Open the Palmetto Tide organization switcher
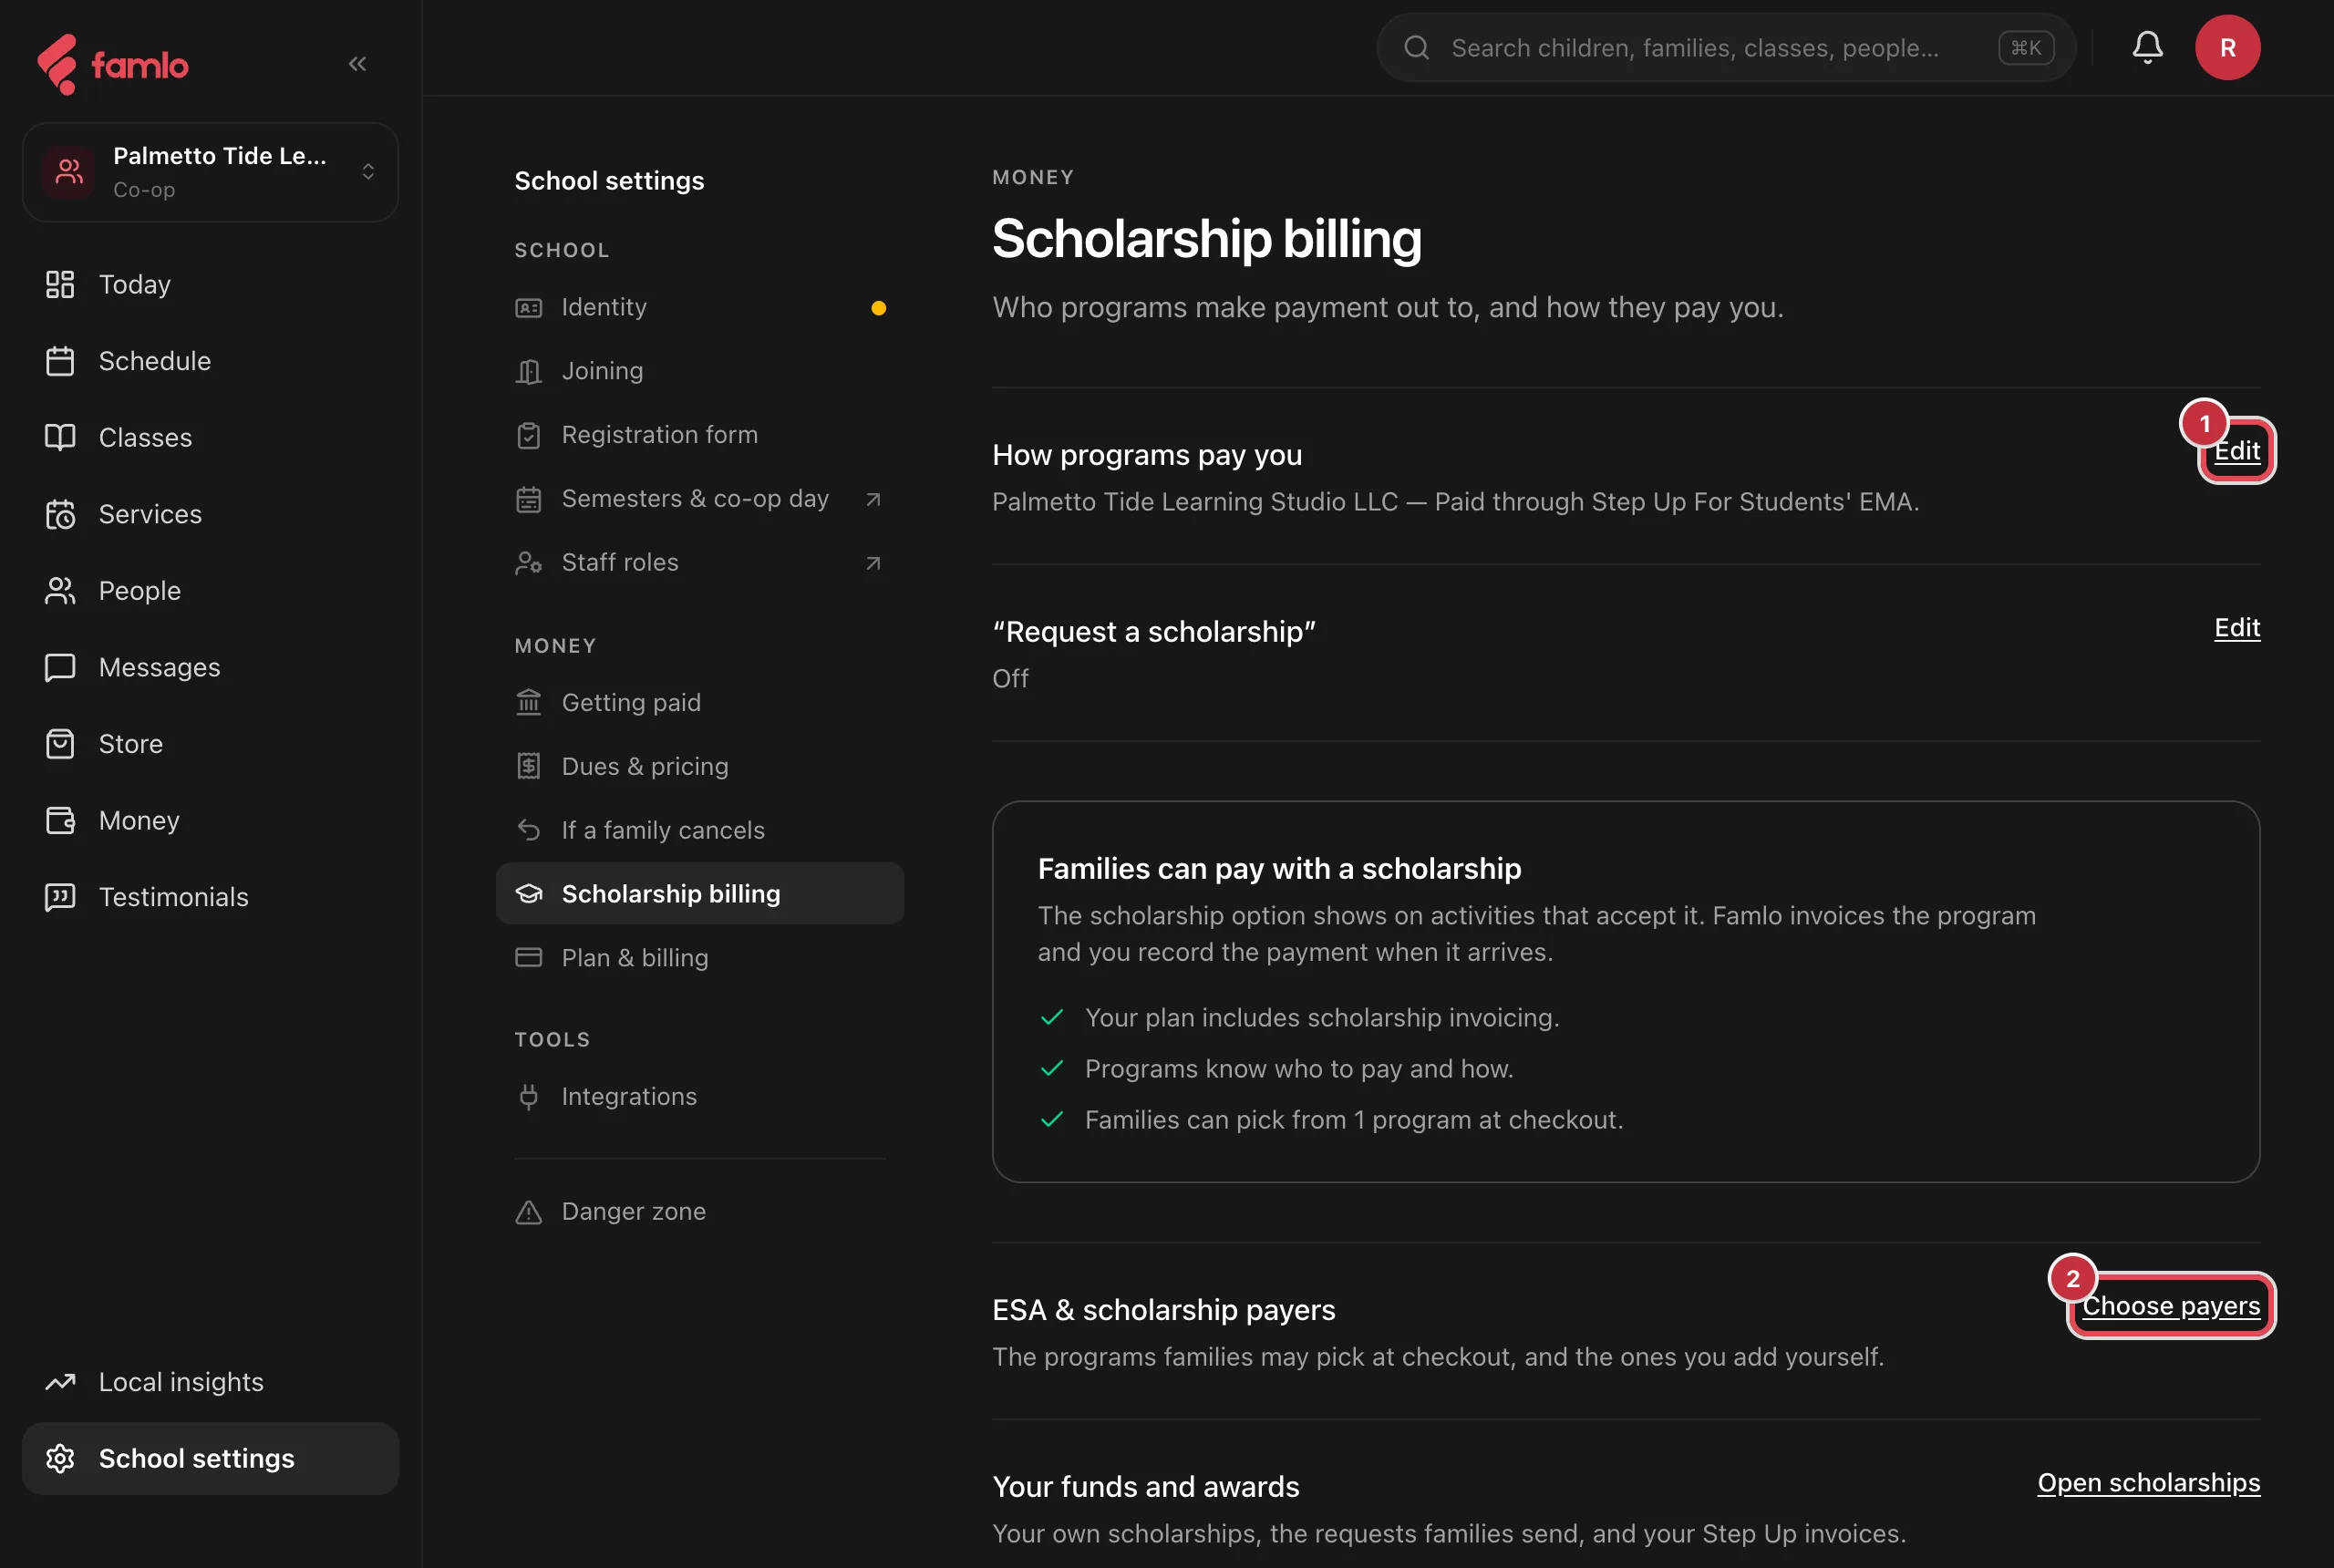 pyautogui.click(x=210, y=172)
